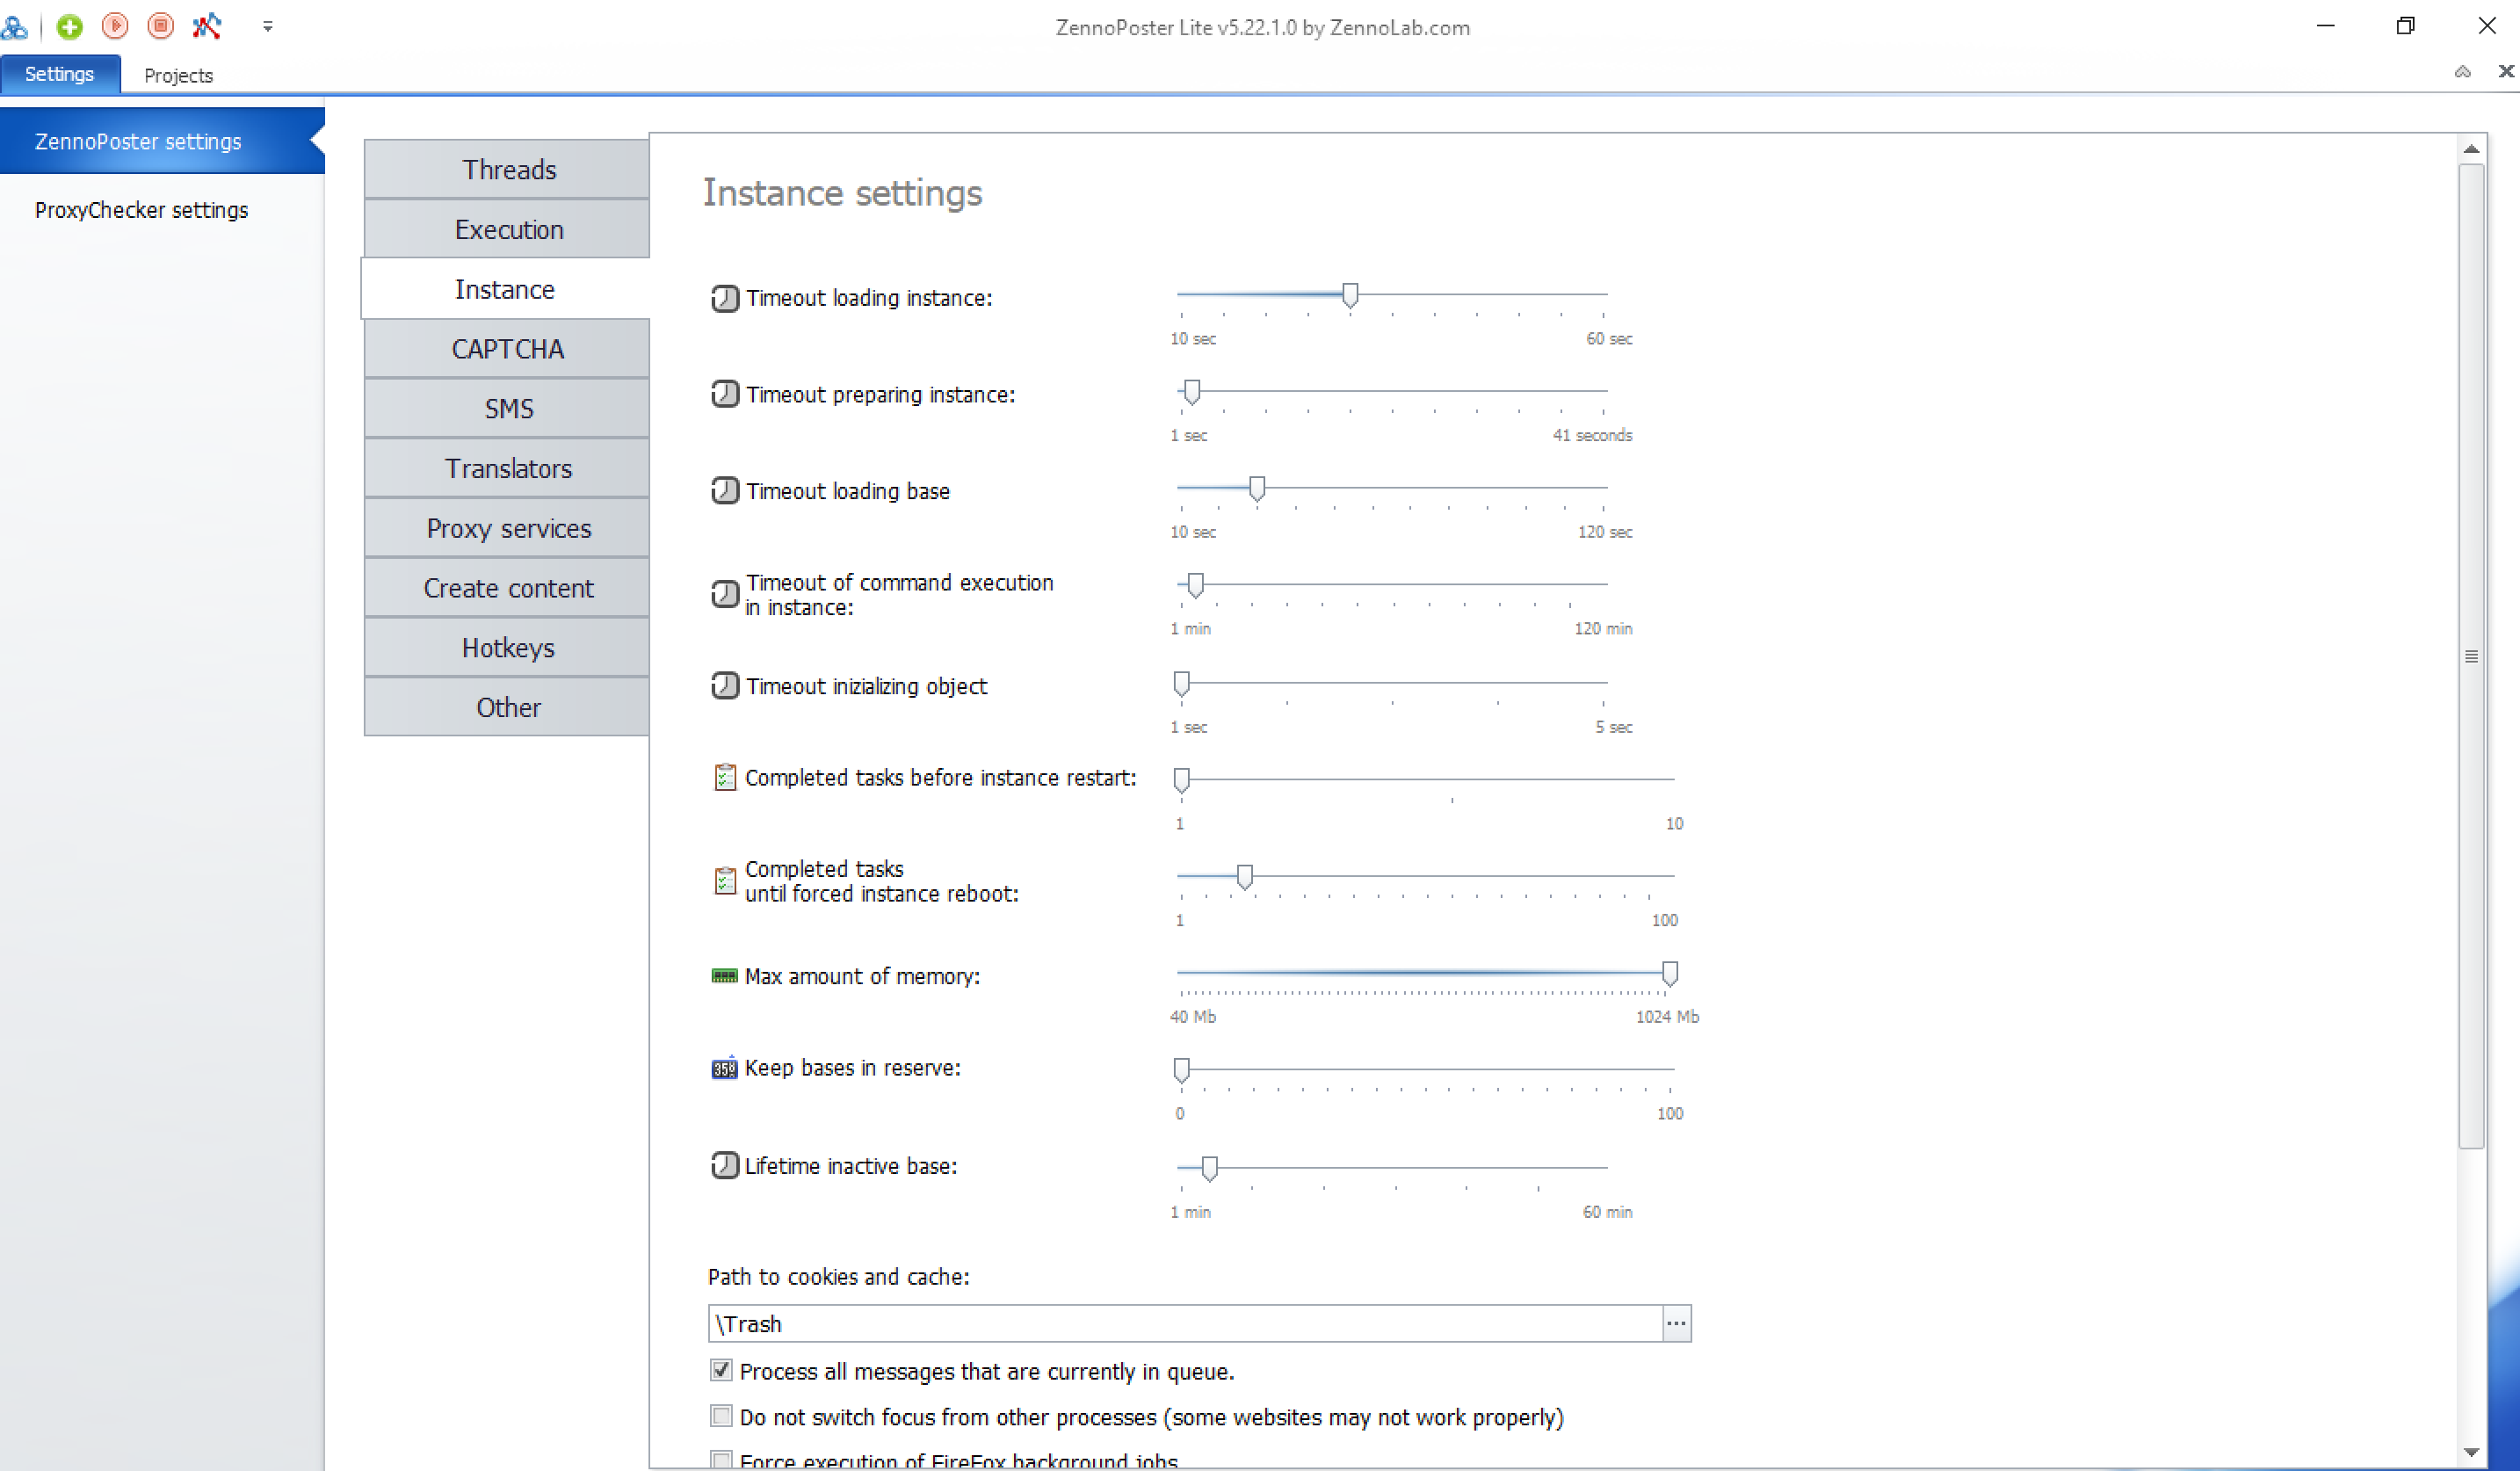The image size is (2520, 1471).
Task: Switch to the Settings tab
Action: tap(60, 74)
